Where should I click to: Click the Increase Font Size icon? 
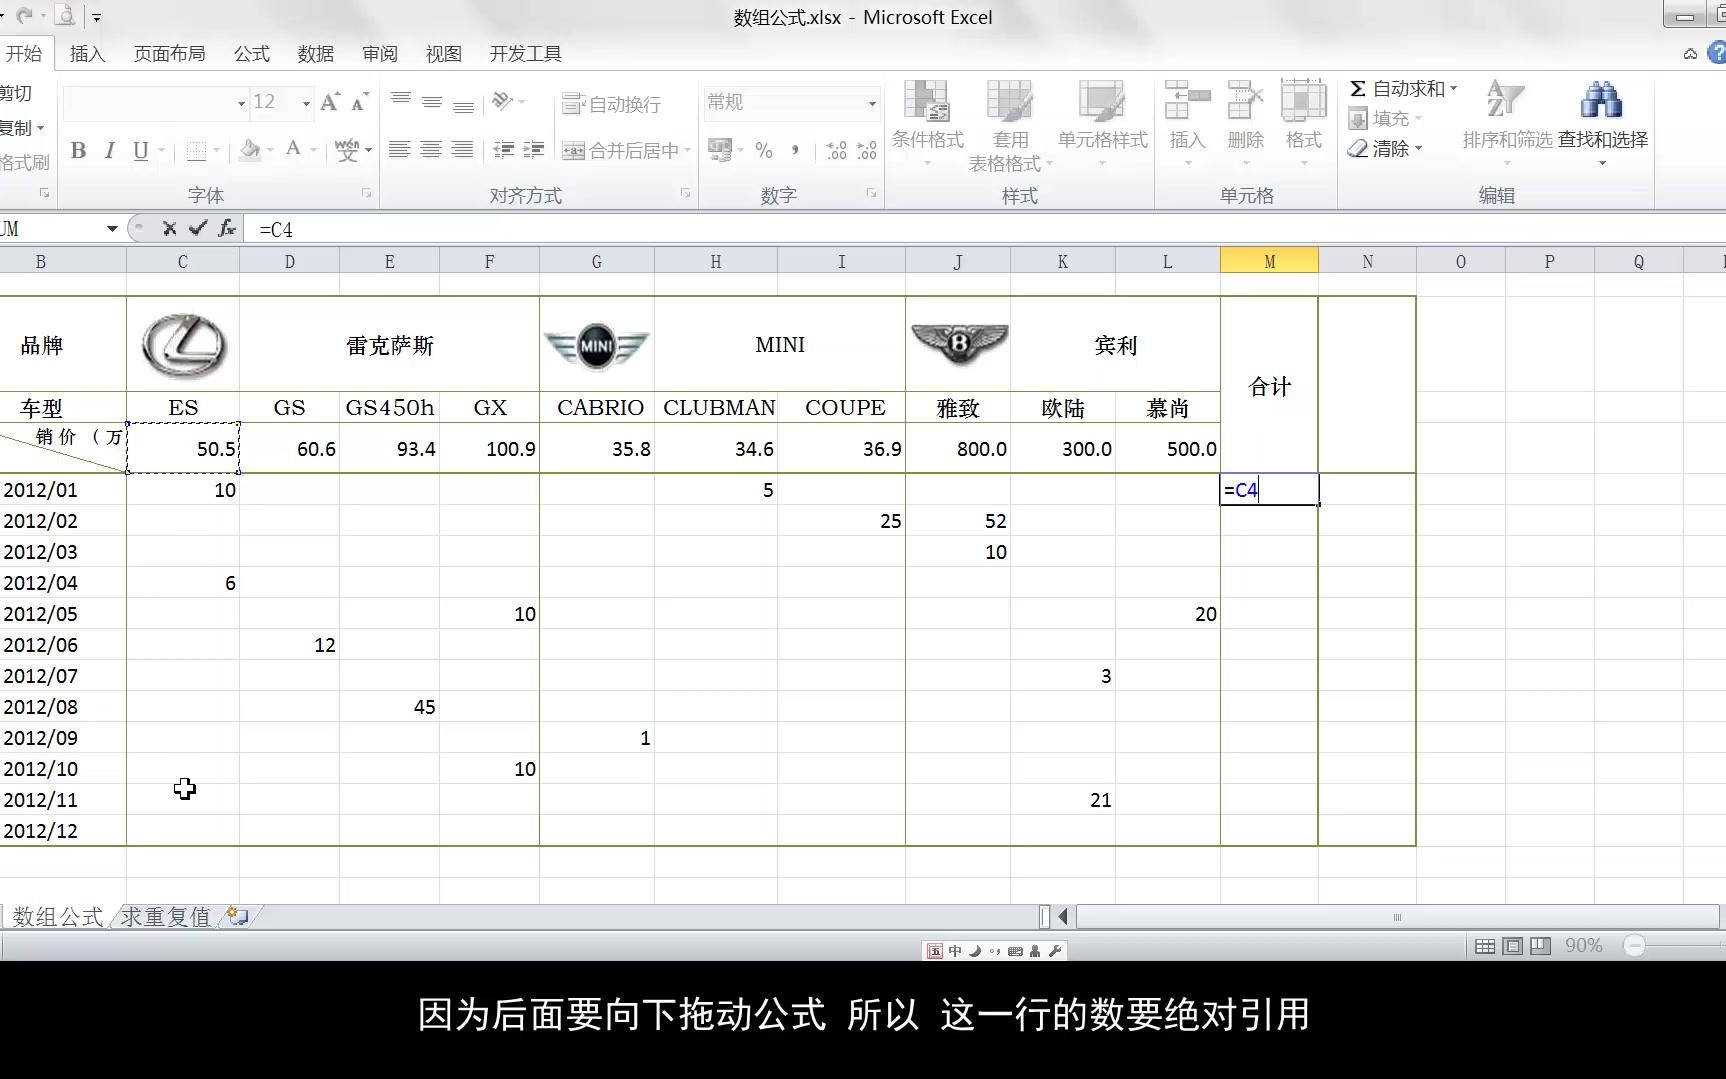(x=329, y=102)
